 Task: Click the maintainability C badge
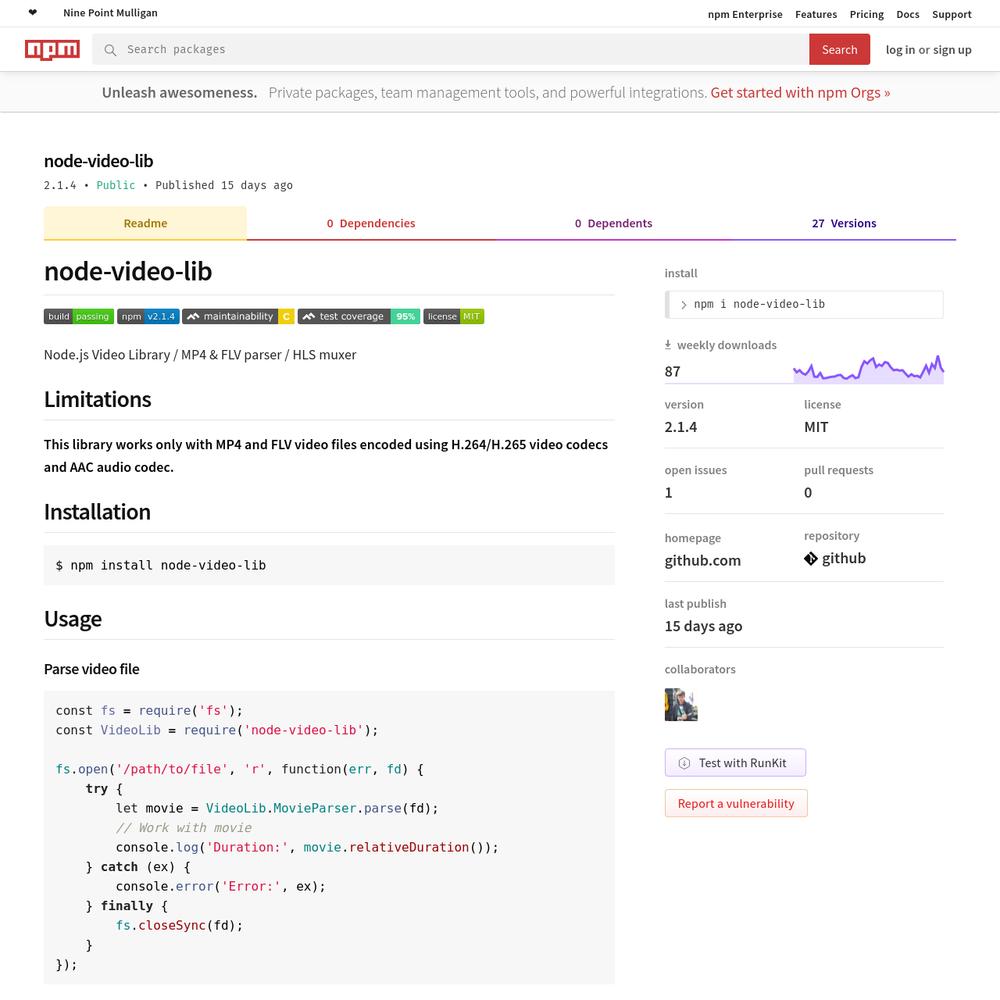238,316
